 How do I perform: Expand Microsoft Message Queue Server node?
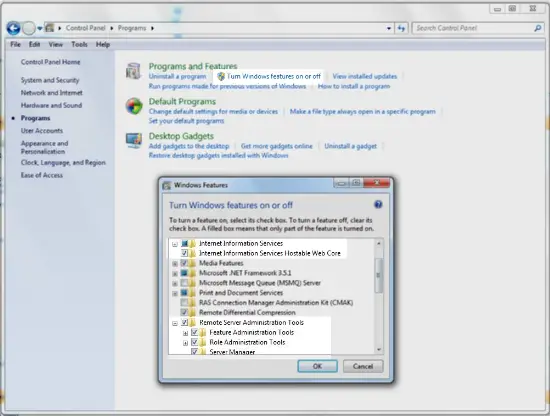click(x=175, y=283)
